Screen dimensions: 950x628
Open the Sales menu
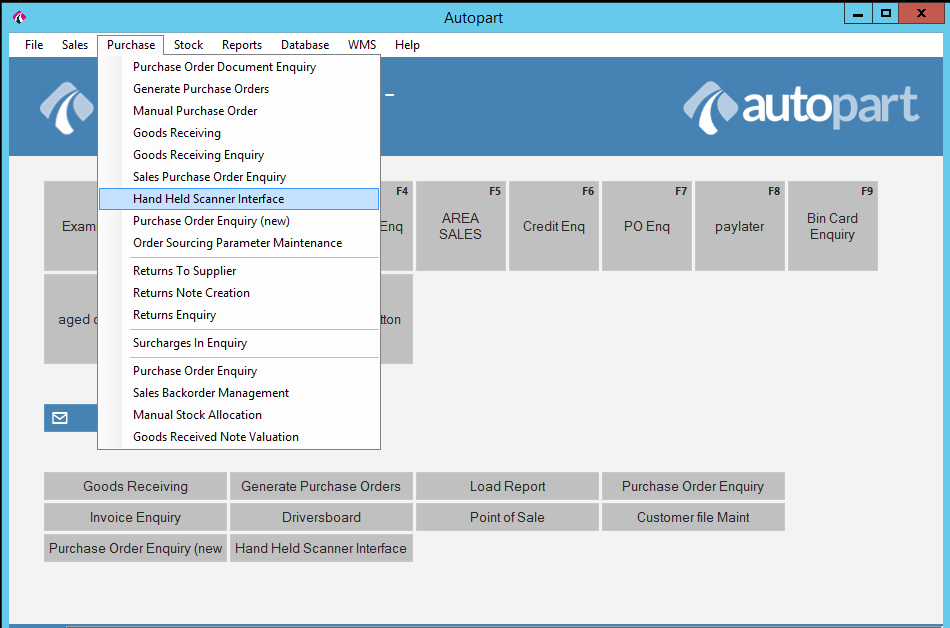click(75, 45)
